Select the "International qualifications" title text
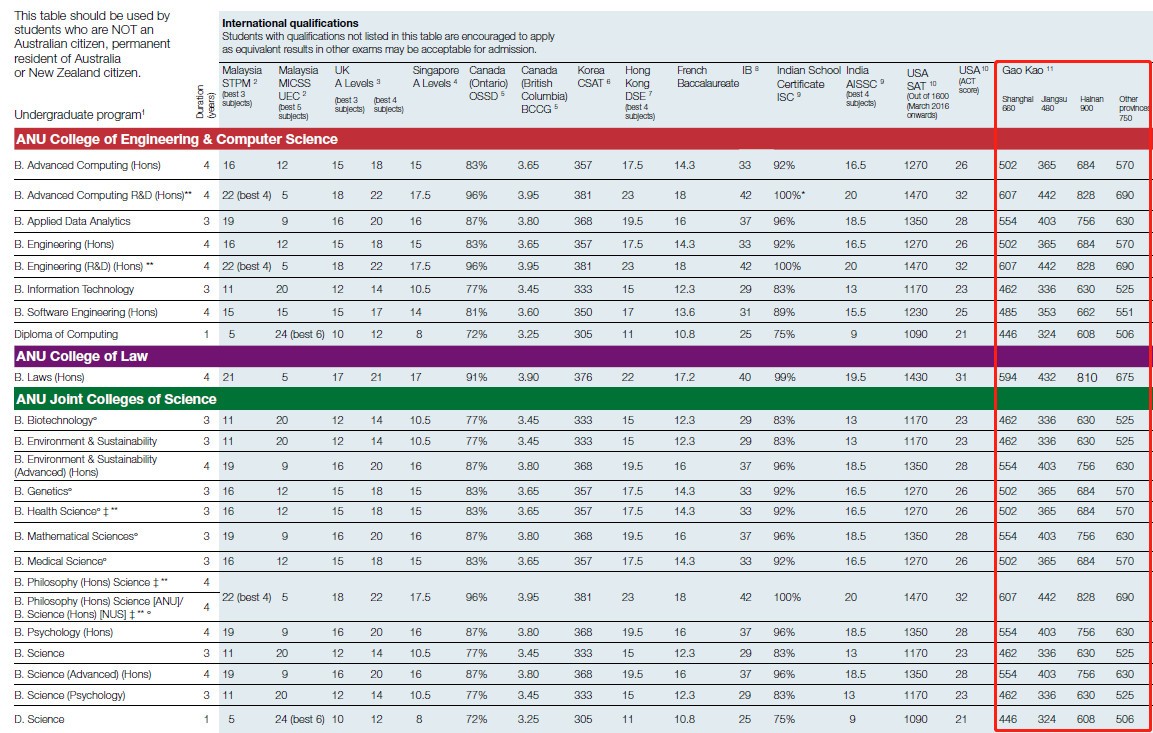The height and width of the screenshot is (733, 1153). click(290, 24)
